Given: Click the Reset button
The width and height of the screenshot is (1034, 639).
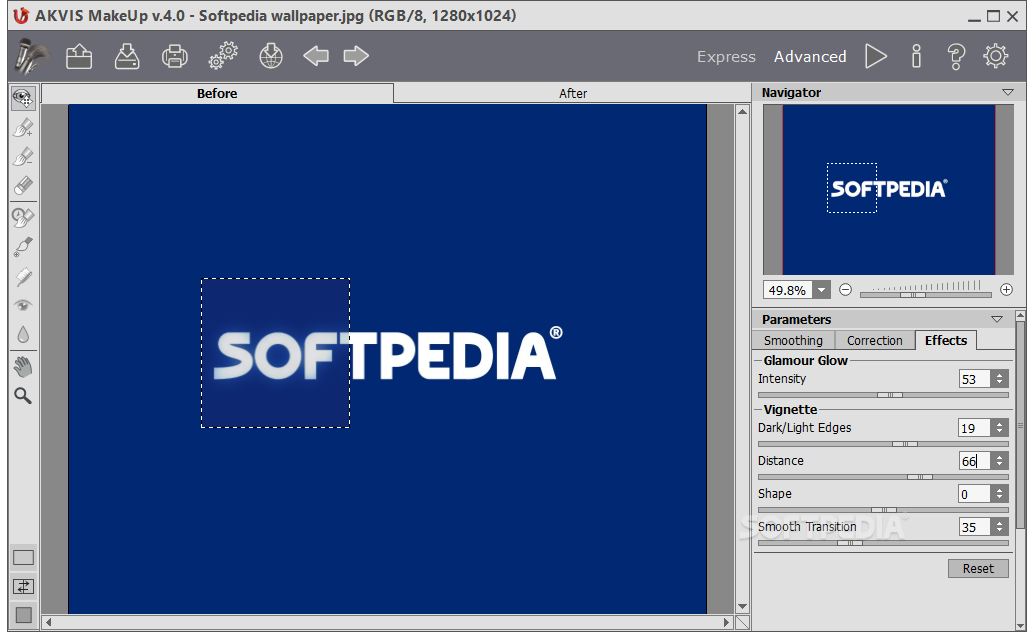Looking at the screenshot, I should click(x=978, y=568).
